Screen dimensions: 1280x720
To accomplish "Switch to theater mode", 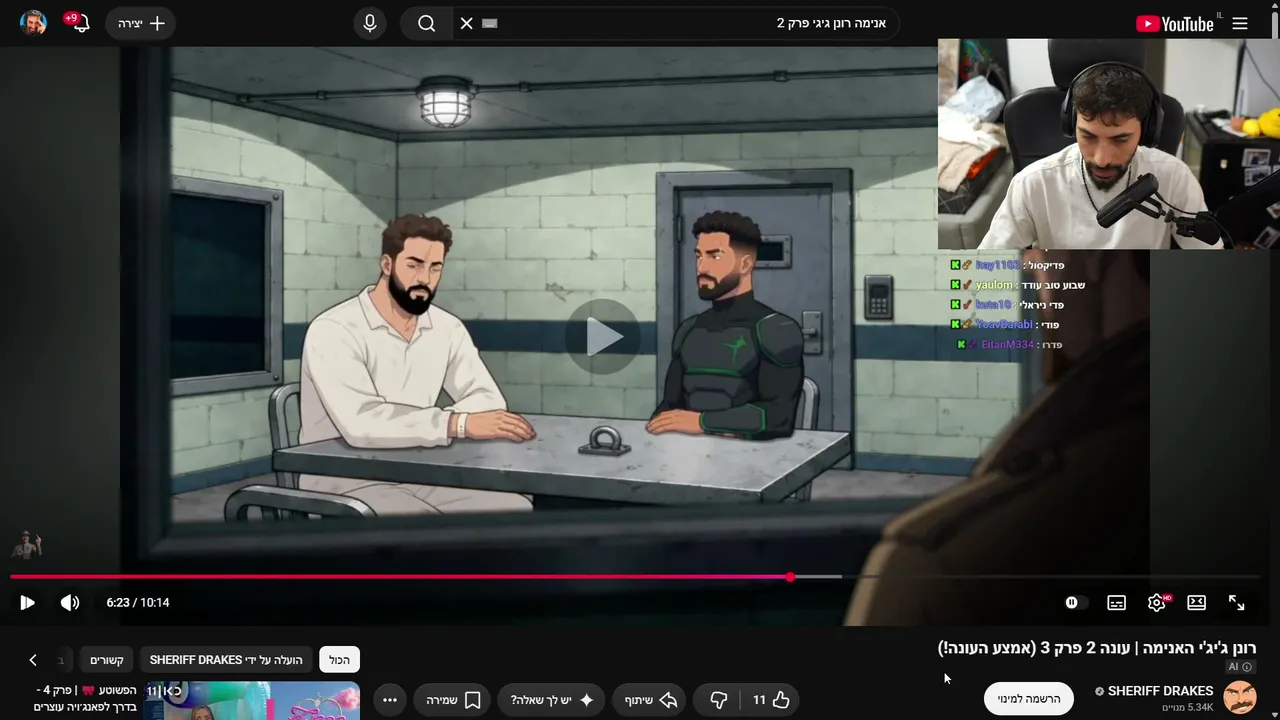I will coord(1196,602).
